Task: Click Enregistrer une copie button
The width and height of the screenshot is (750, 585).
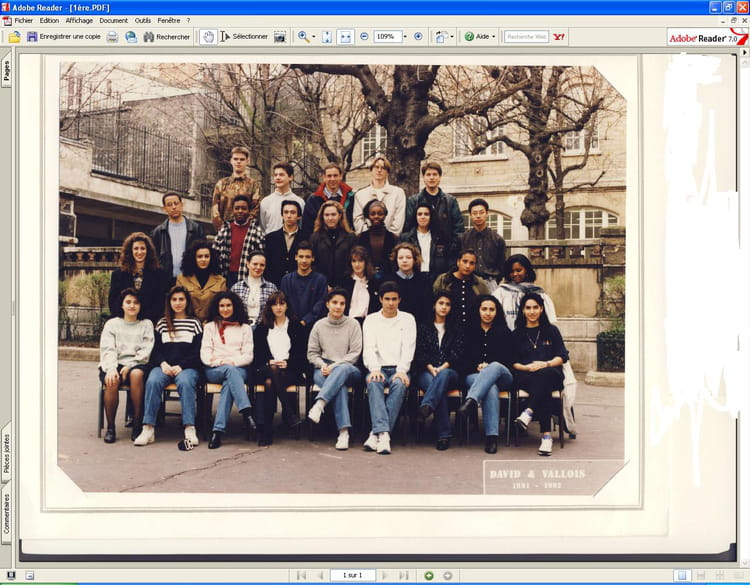Action: (63, 37)
